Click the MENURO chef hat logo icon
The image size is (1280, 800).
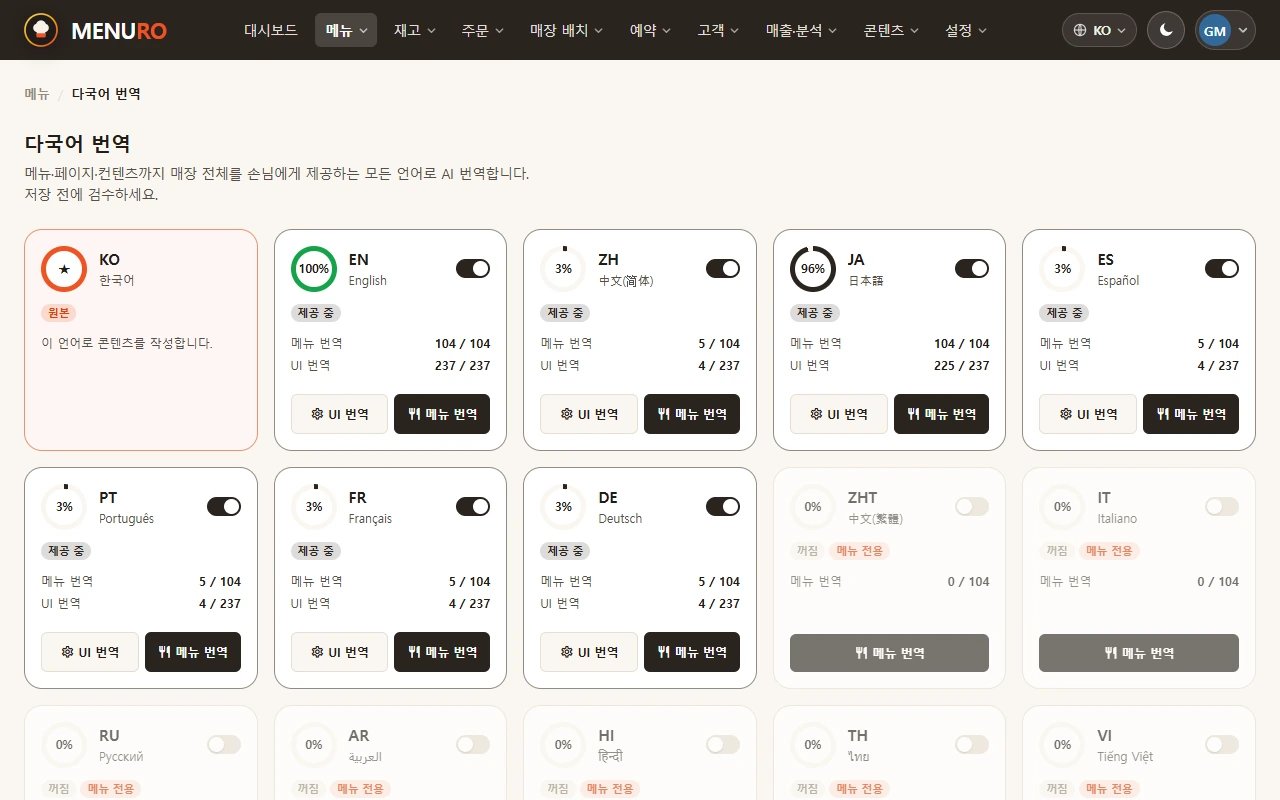41,30
